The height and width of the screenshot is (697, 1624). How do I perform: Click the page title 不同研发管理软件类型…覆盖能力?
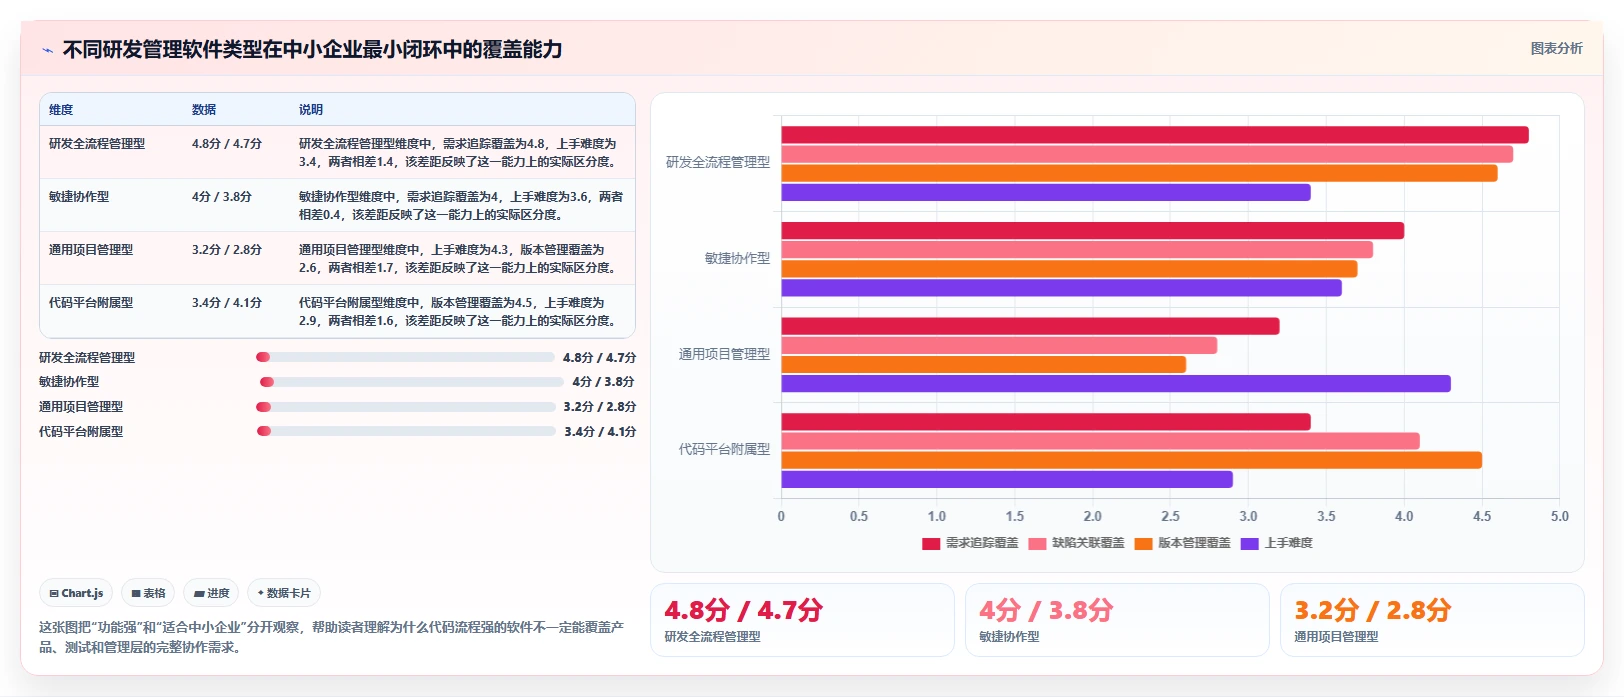pos(312,49)
